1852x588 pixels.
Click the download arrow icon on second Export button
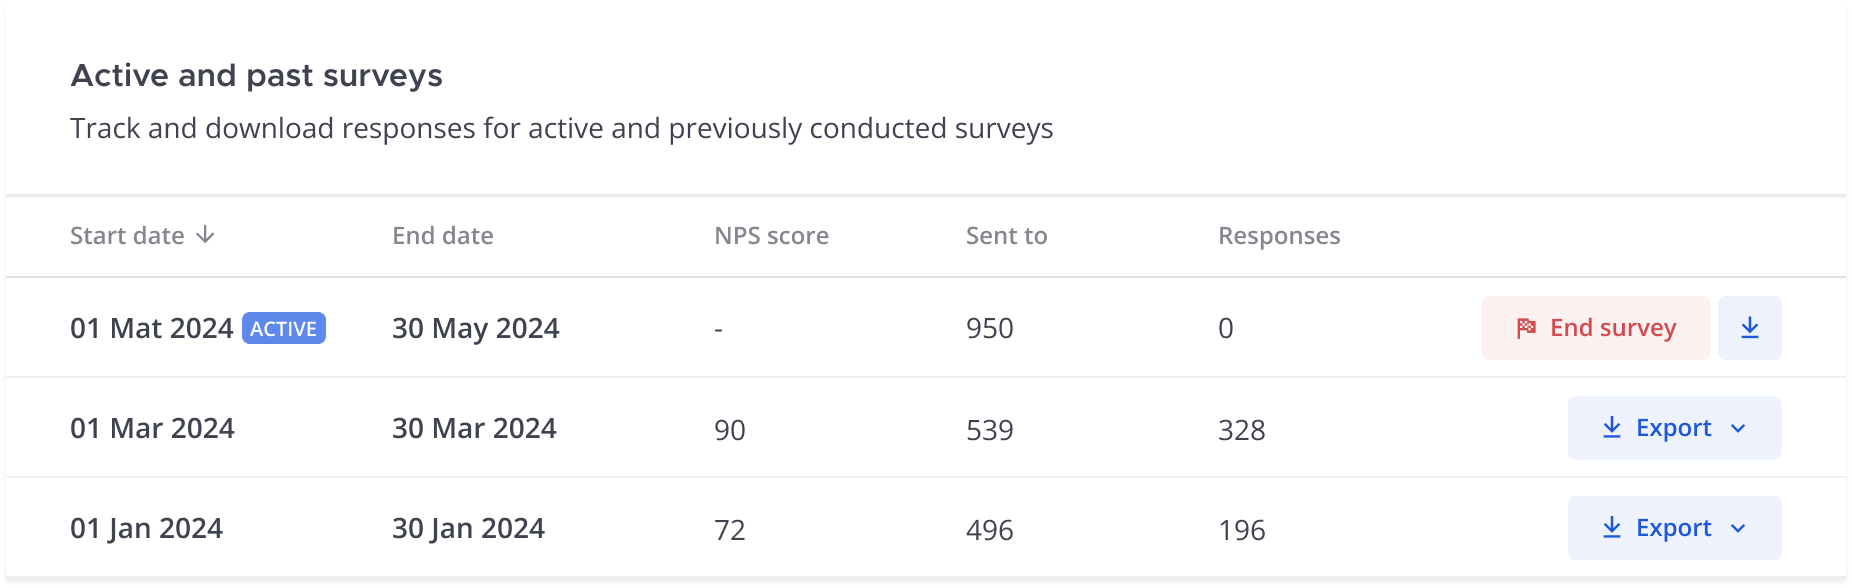(x=1613, y=527)
